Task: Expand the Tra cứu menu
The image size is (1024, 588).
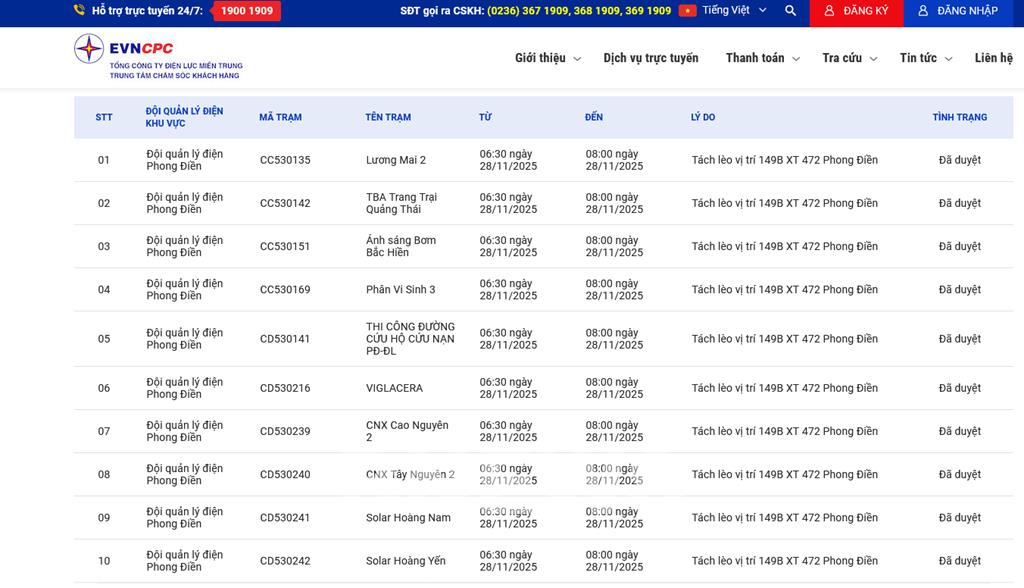Action: pyautogui.click(x=849, y=58)
